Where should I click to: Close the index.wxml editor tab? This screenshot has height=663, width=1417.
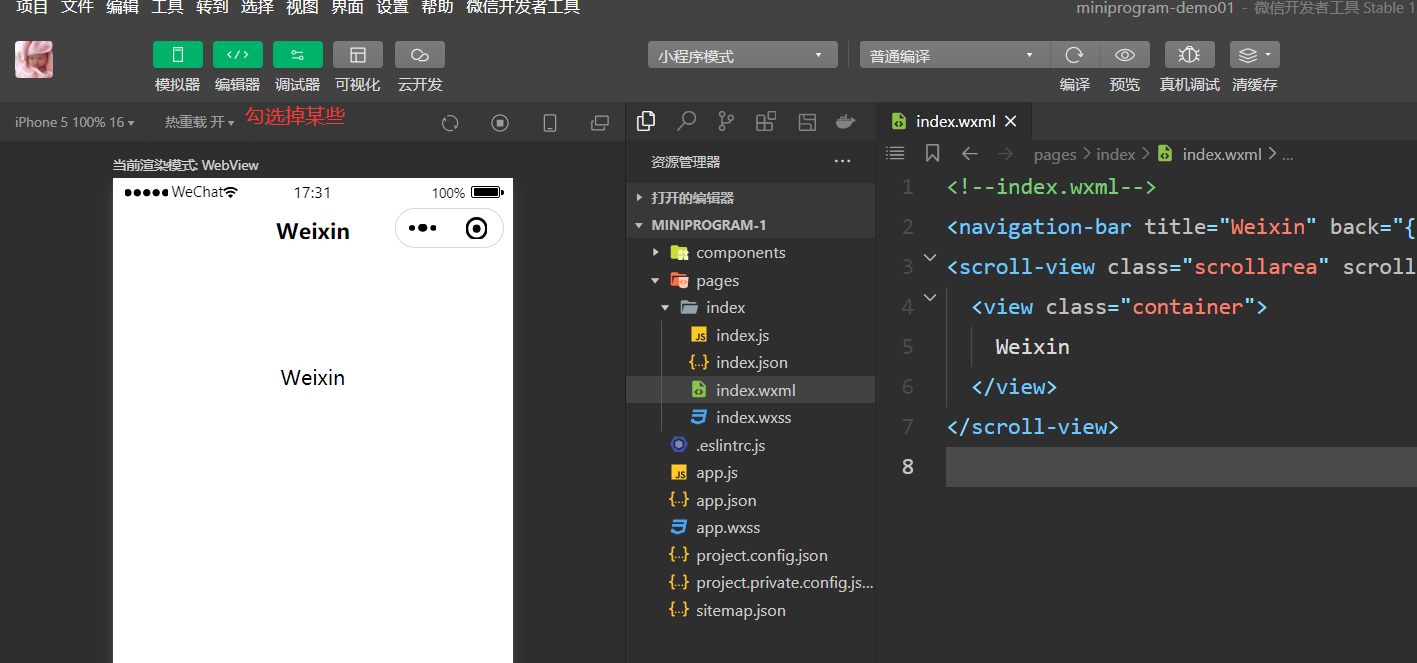(x=1010, y=121)
